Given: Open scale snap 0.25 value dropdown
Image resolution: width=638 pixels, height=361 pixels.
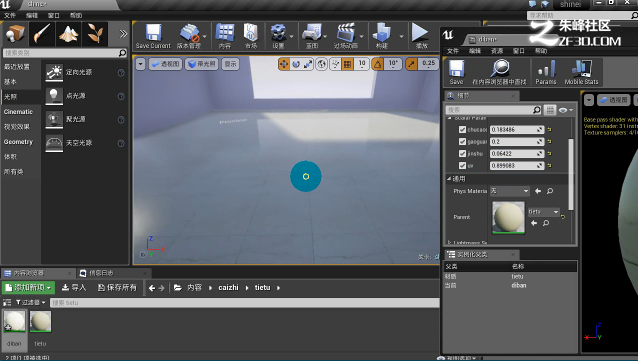Looking at the screenshot, I should [428, 64].
